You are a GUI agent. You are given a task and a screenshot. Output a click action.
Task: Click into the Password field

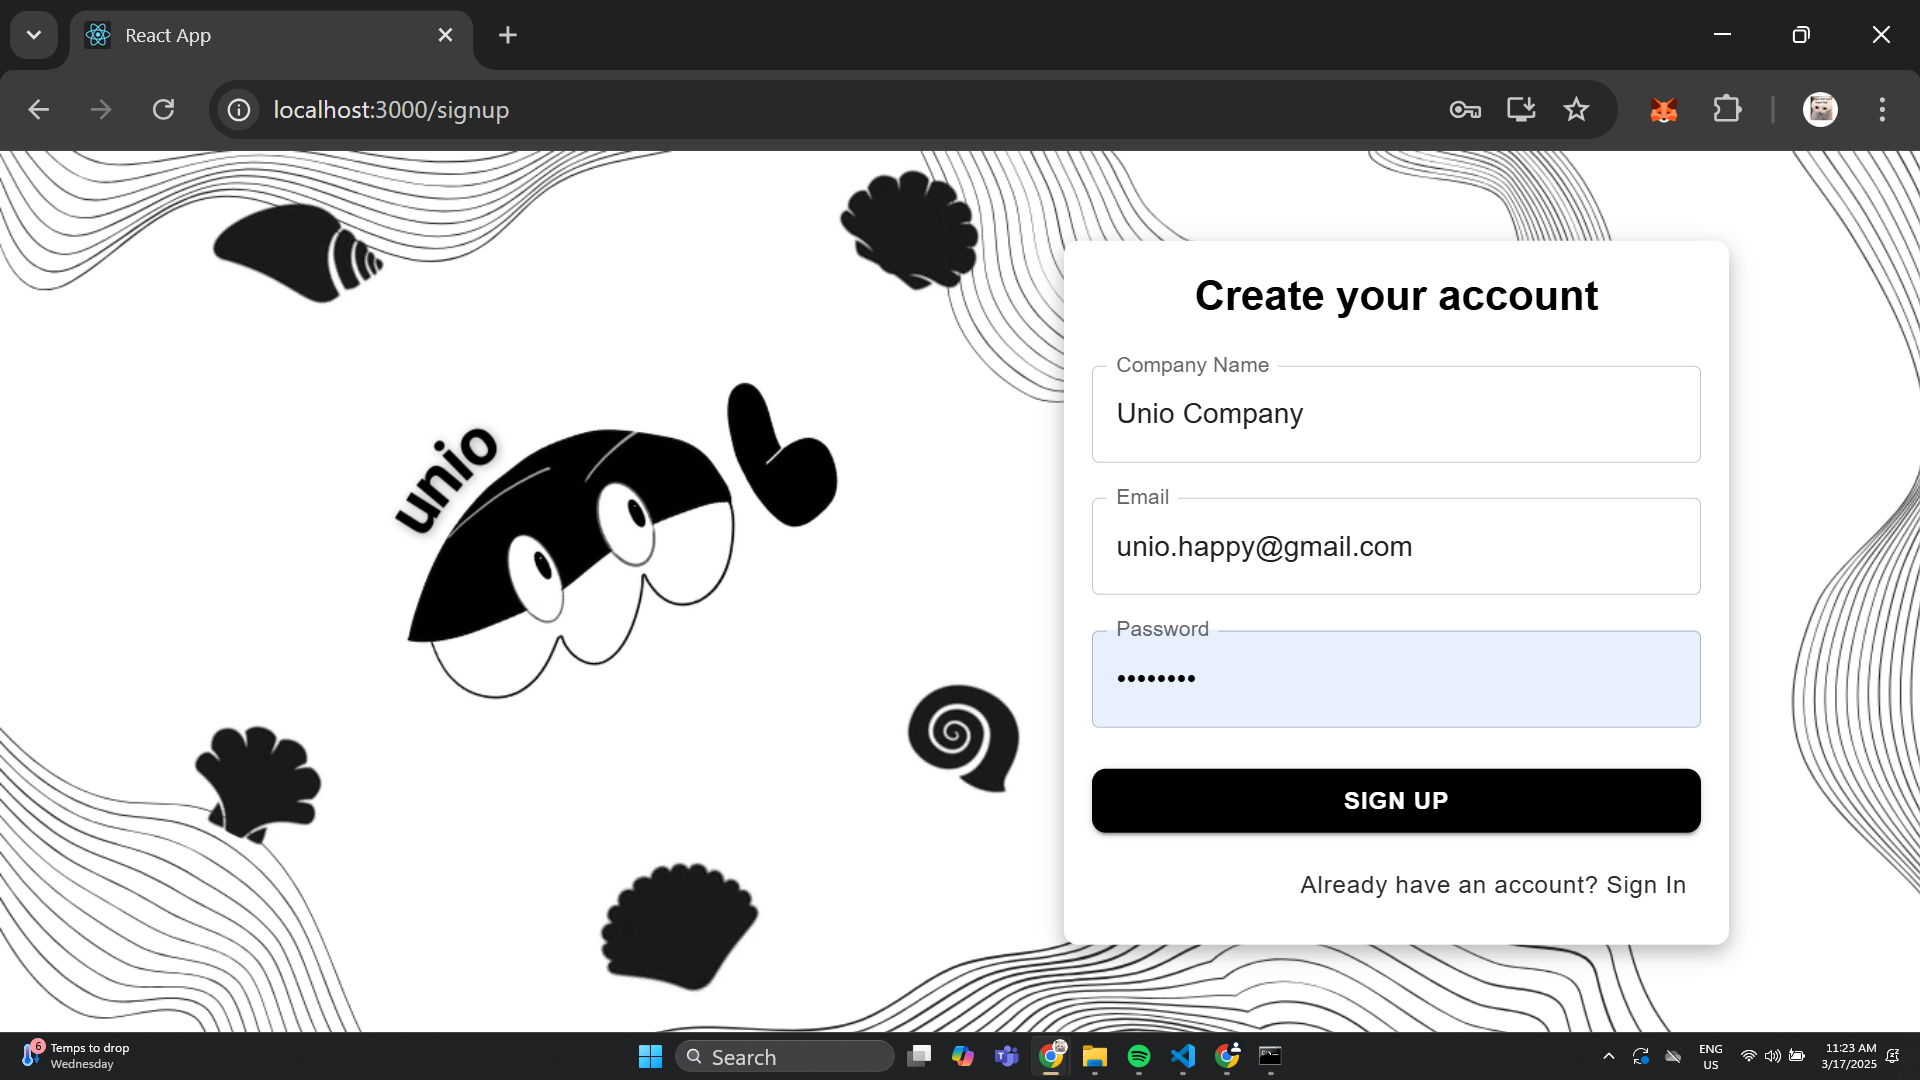1395,679
